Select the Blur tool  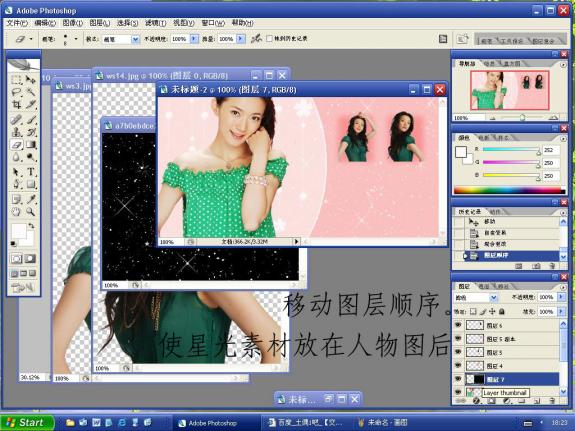tap(17, 157)
